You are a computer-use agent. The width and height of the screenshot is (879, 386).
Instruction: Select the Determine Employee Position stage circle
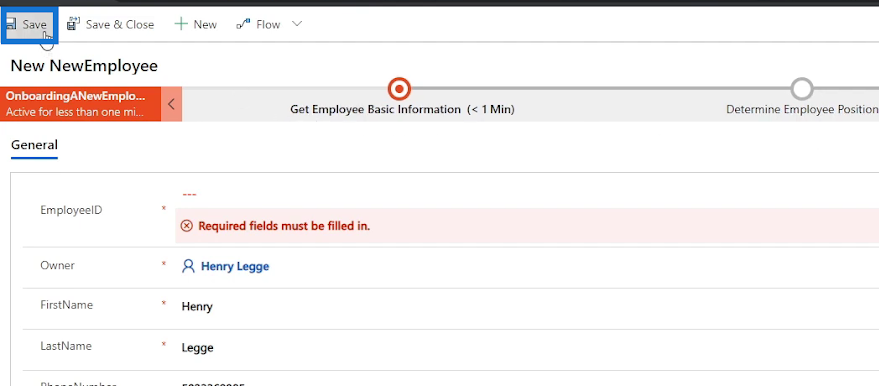(802, 89)
